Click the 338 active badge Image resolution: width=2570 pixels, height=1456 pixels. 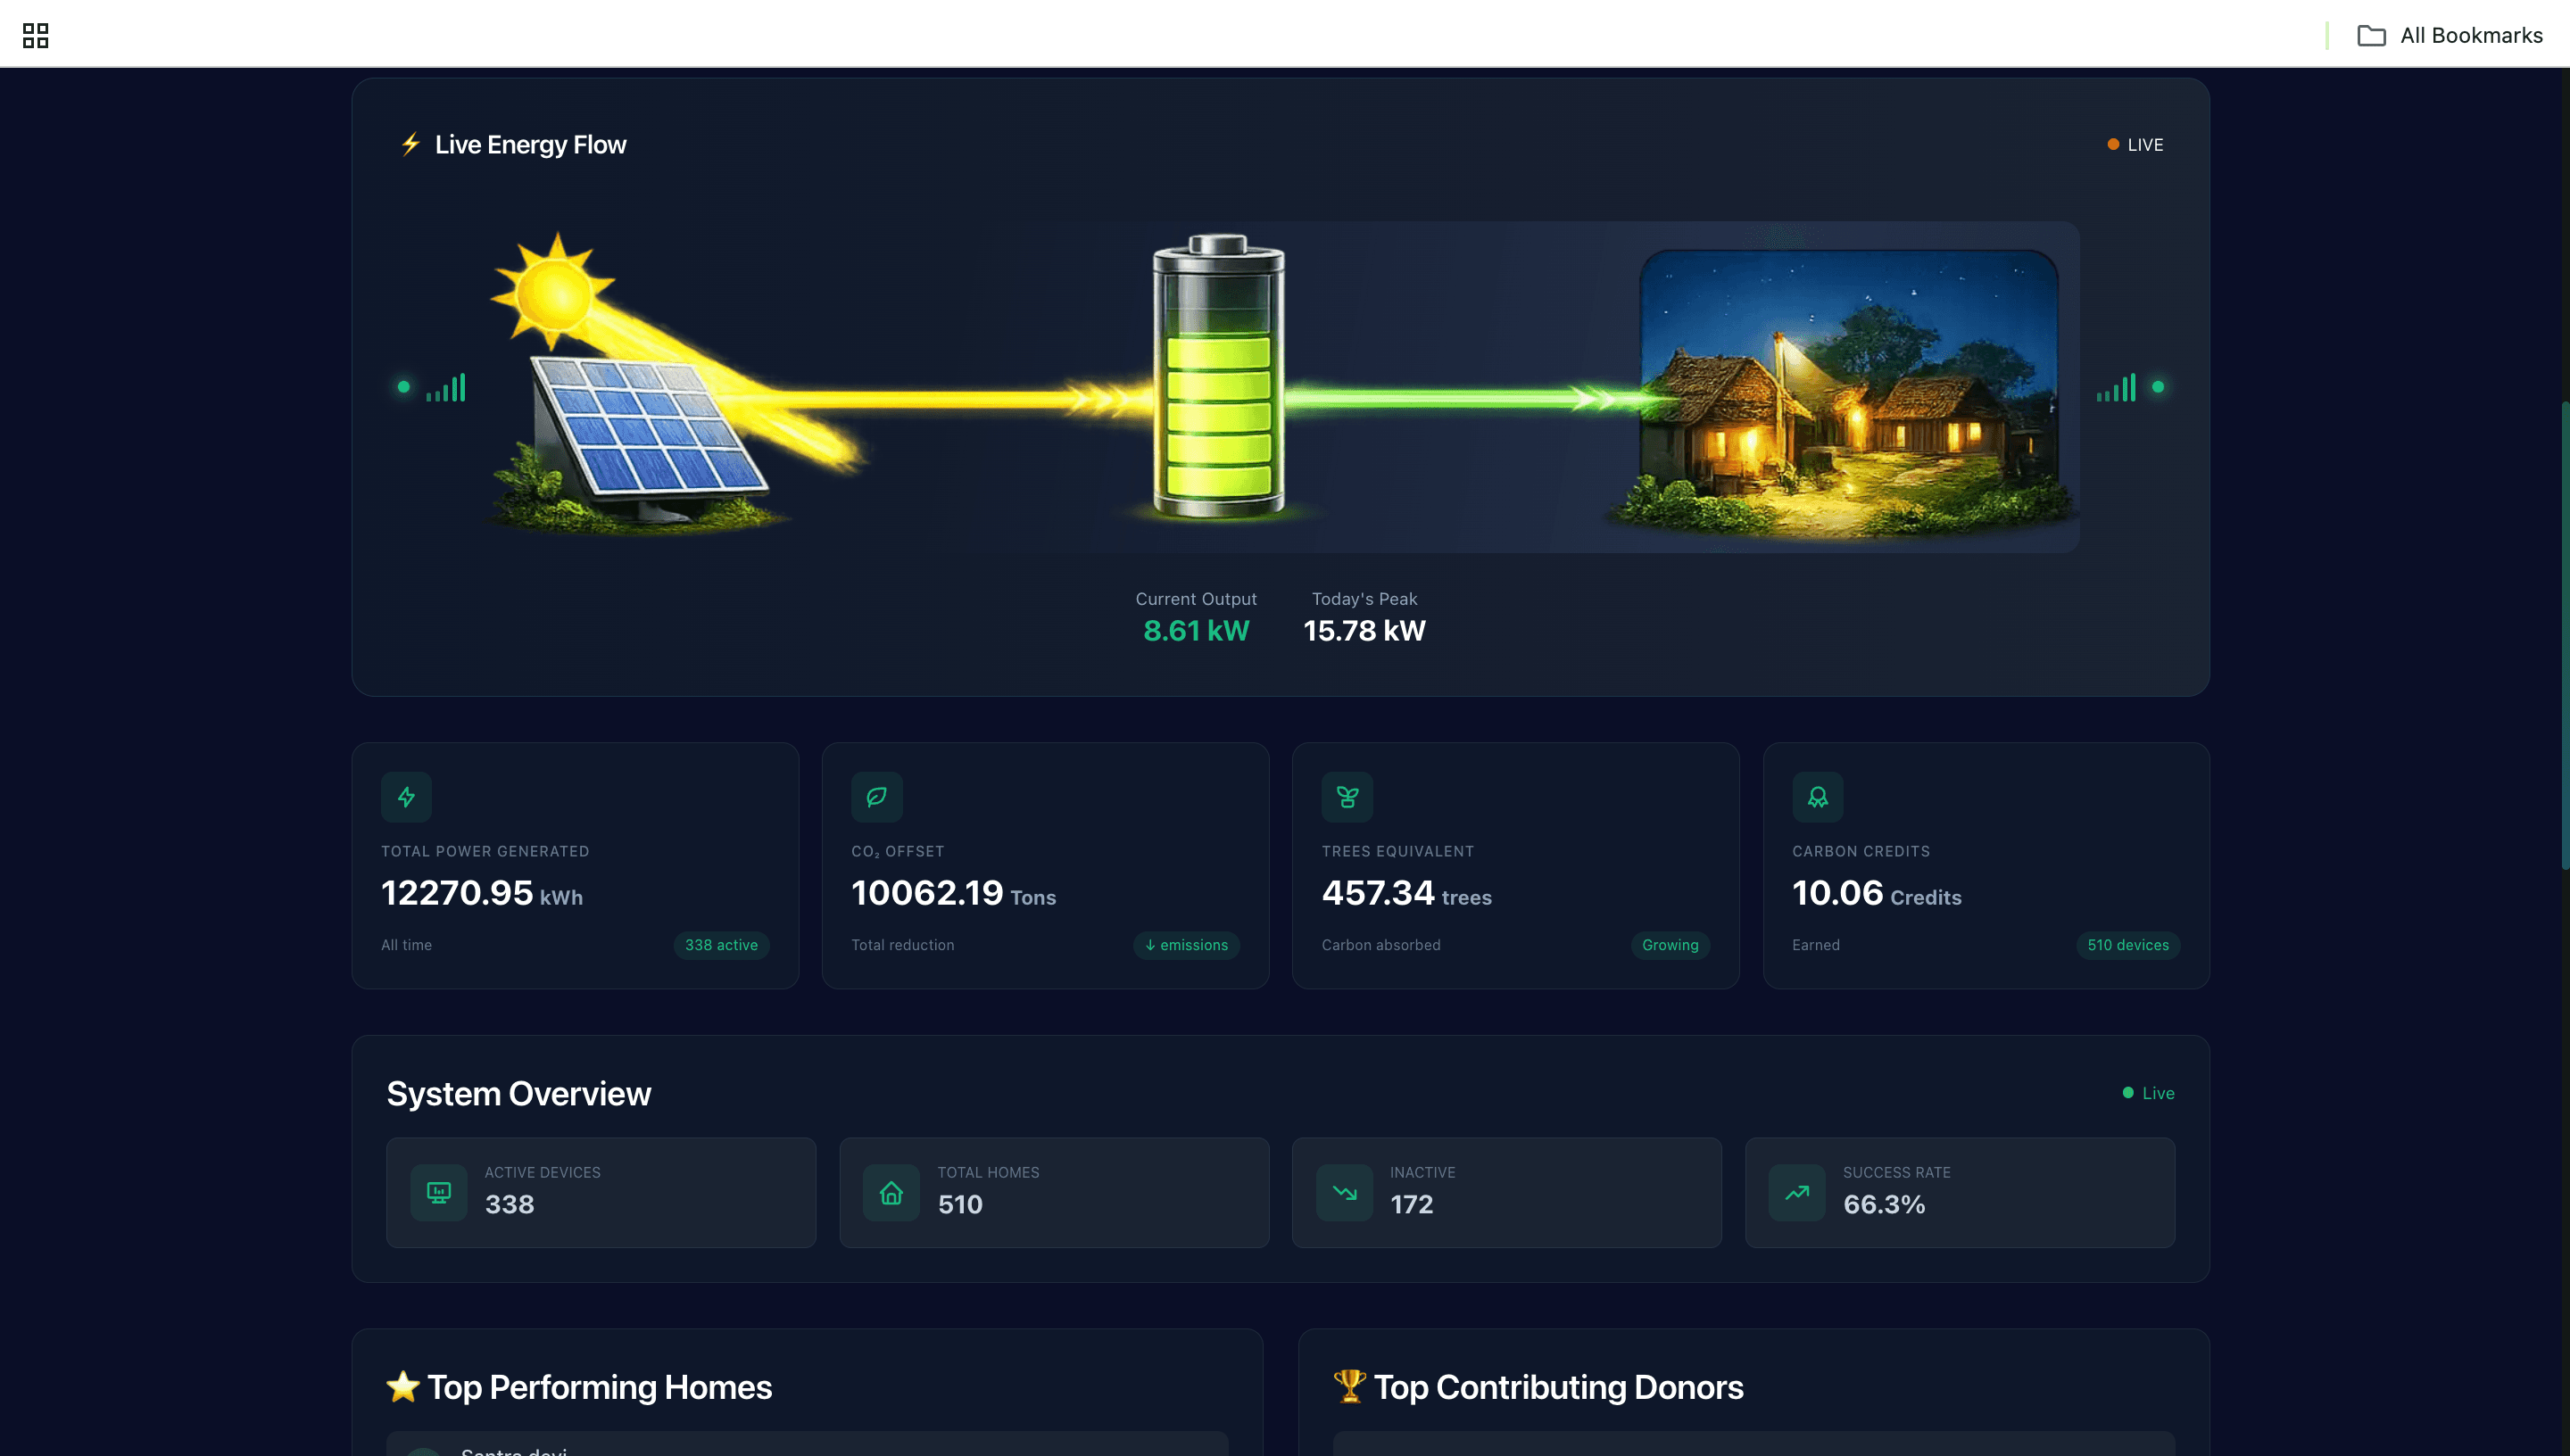[721, 945]
